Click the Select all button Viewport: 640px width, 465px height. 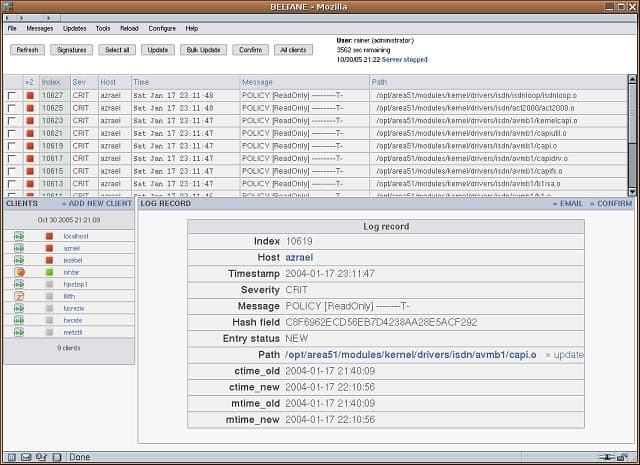(x=117, y=50)
